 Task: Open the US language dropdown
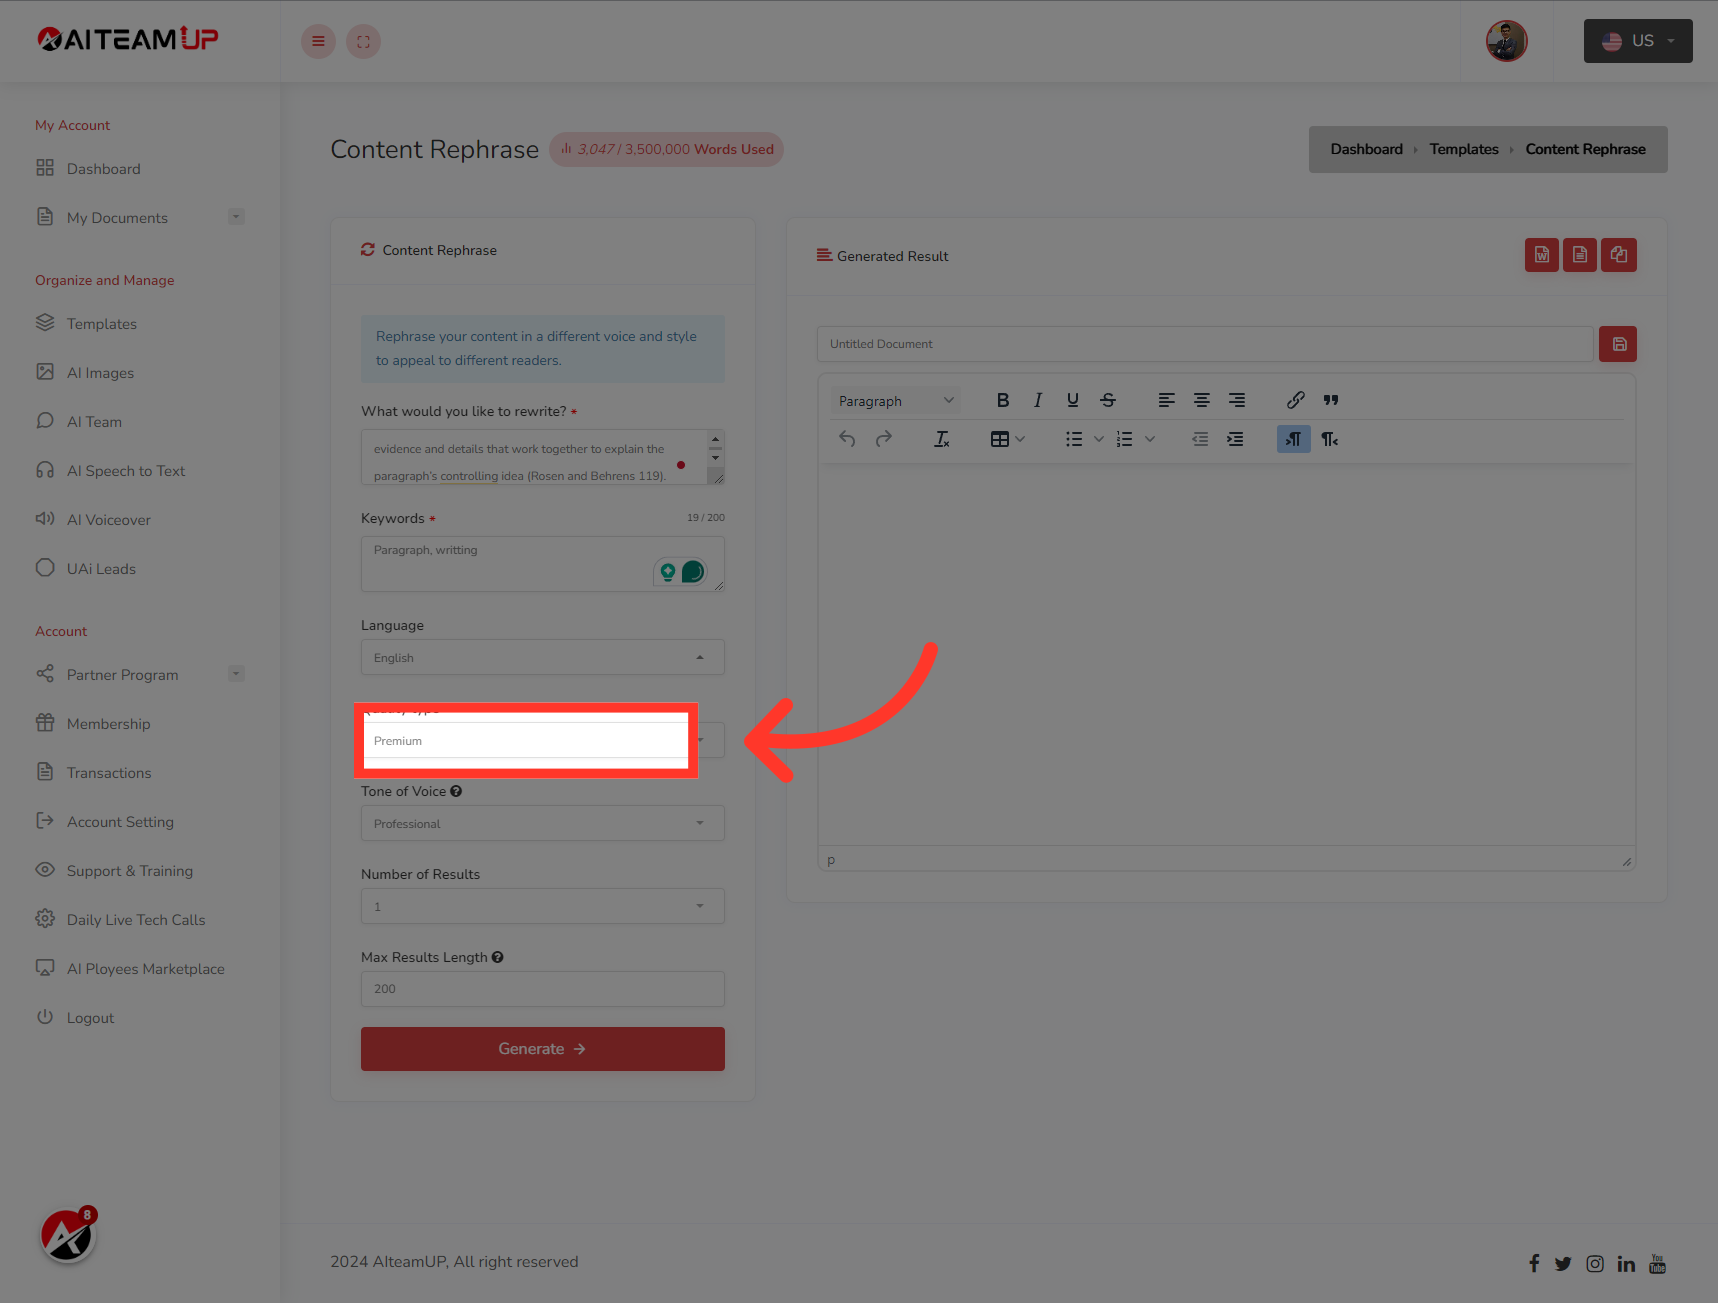pos(1638,41)
